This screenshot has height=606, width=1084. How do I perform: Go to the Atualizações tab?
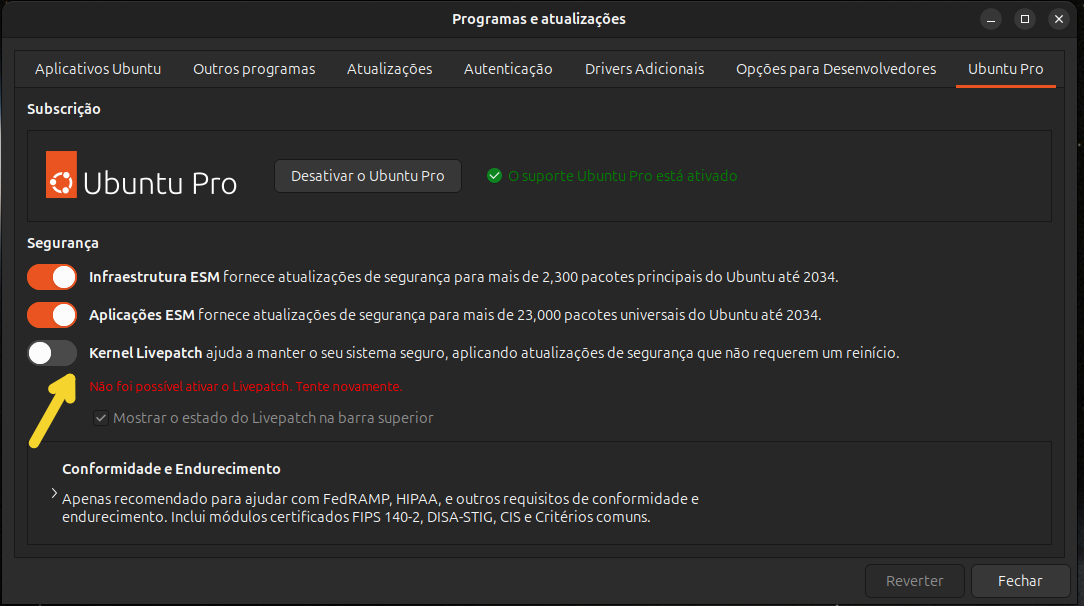389,69
